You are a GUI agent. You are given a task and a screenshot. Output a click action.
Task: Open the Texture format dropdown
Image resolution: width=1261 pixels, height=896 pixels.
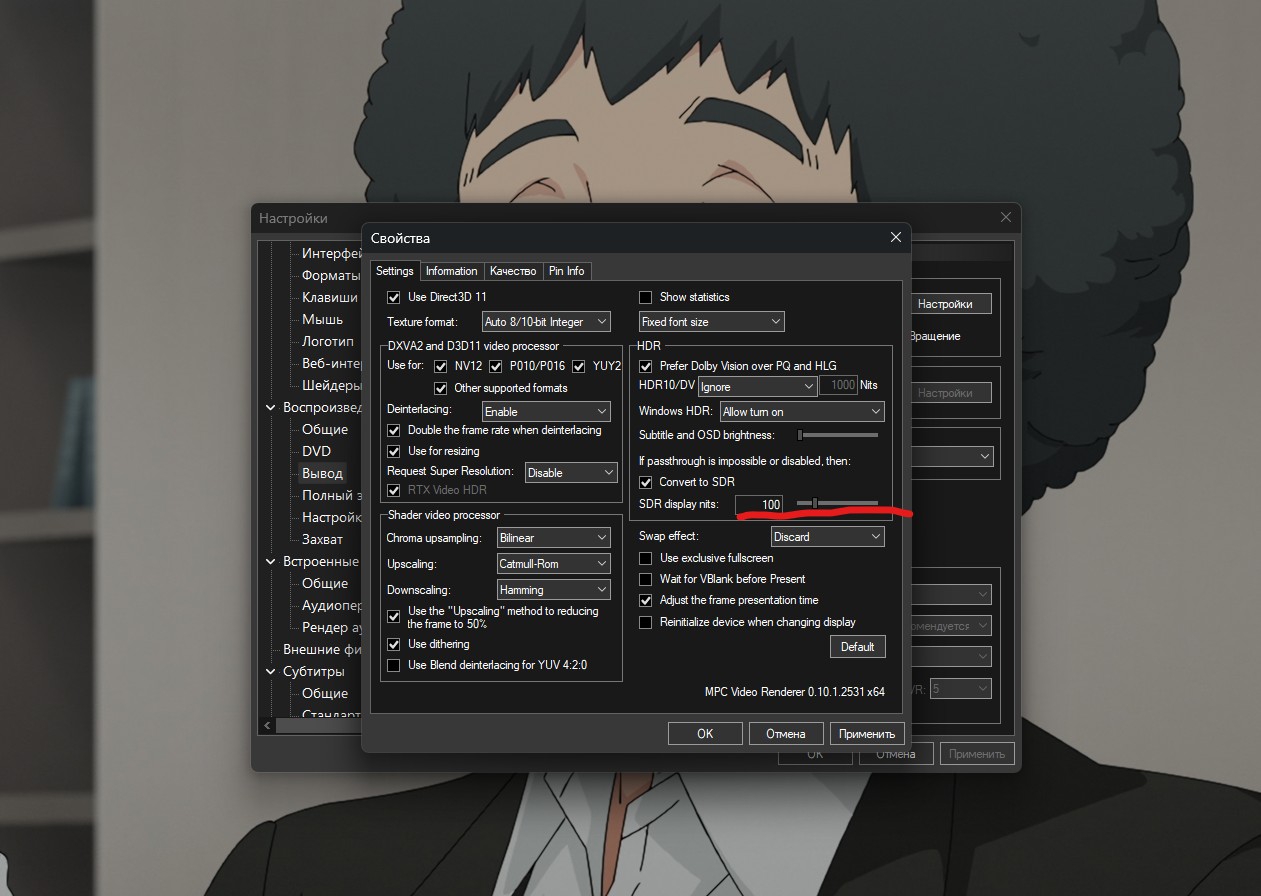546,322
